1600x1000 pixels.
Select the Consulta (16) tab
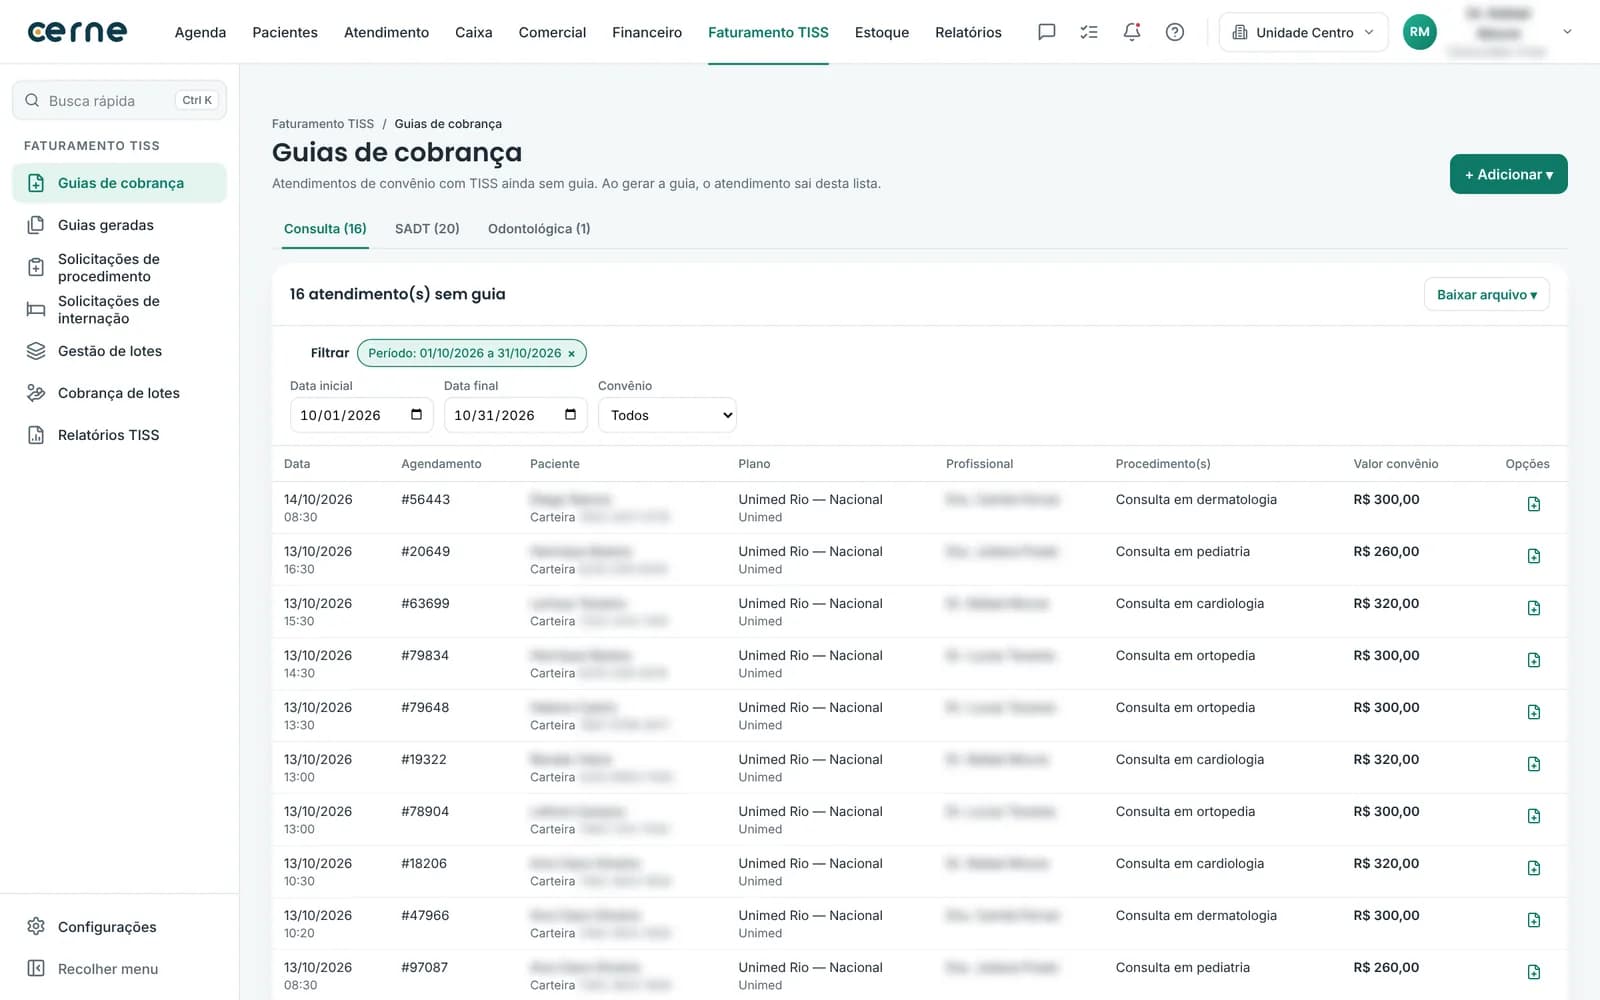pos(325,229)
